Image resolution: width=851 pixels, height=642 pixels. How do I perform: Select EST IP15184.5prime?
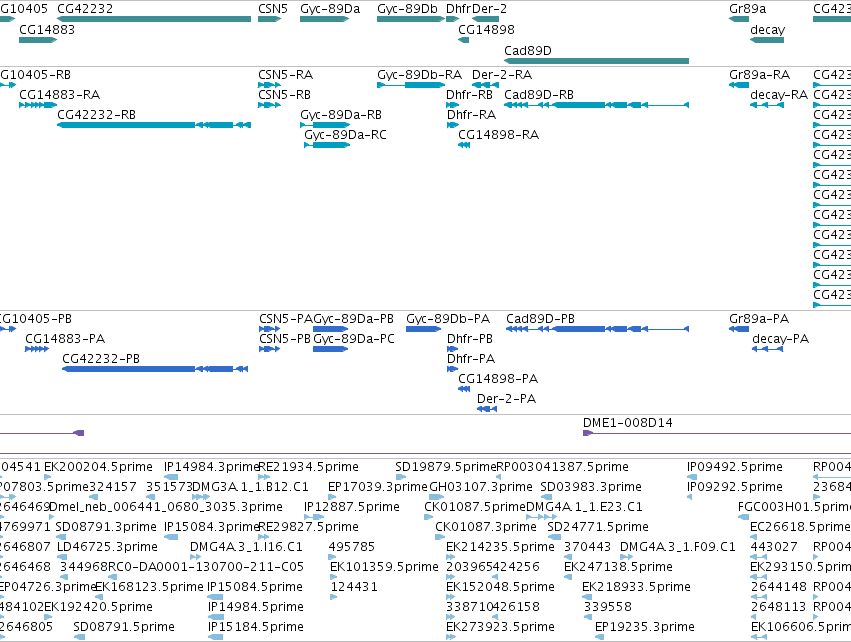(255, 628)
